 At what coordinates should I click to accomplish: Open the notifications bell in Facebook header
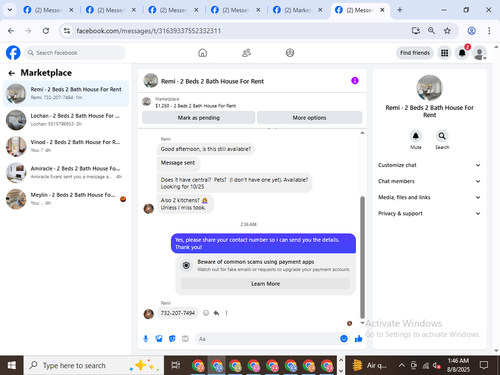[x=462, y=53]
